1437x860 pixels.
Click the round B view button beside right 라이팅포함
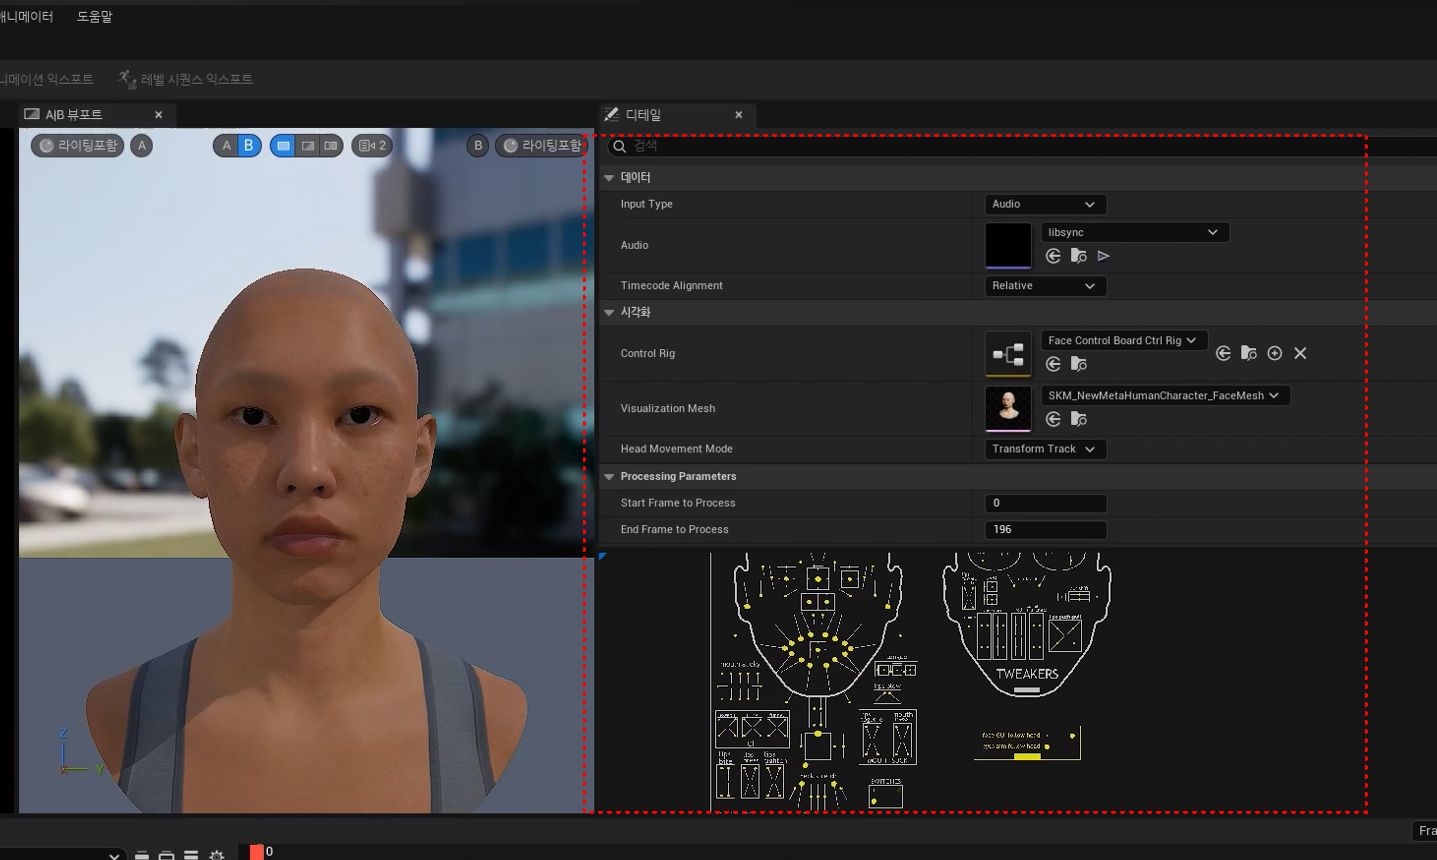[478, 146]
